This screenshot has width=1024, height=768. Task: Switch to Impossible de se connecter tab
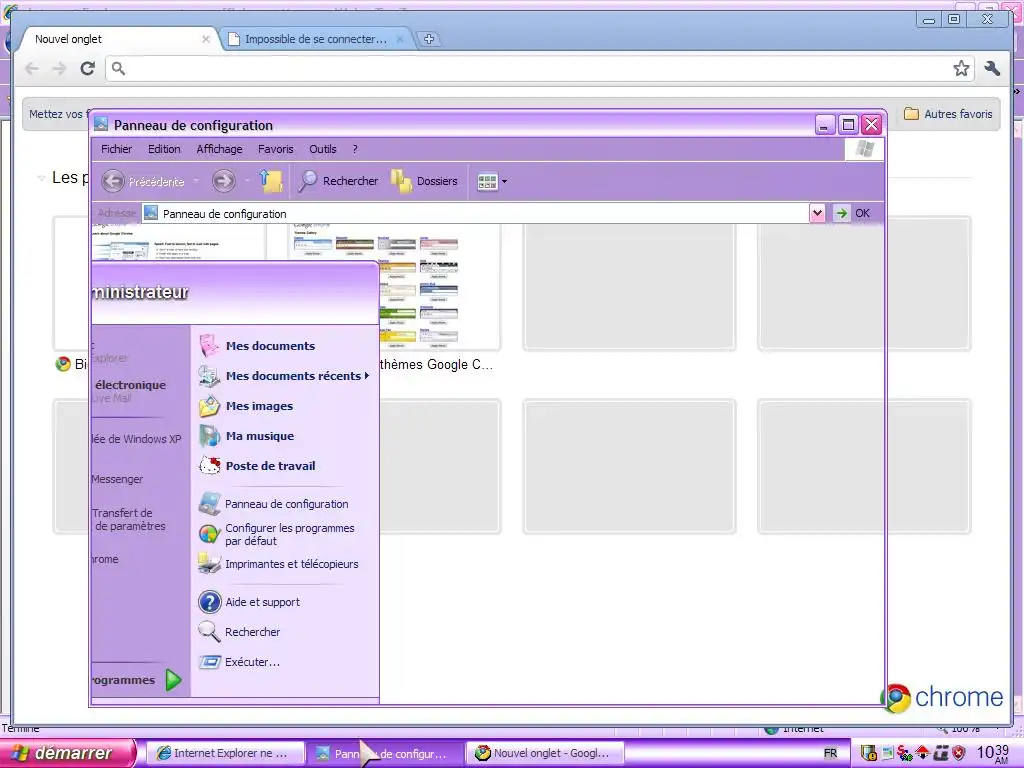[315, 39]
